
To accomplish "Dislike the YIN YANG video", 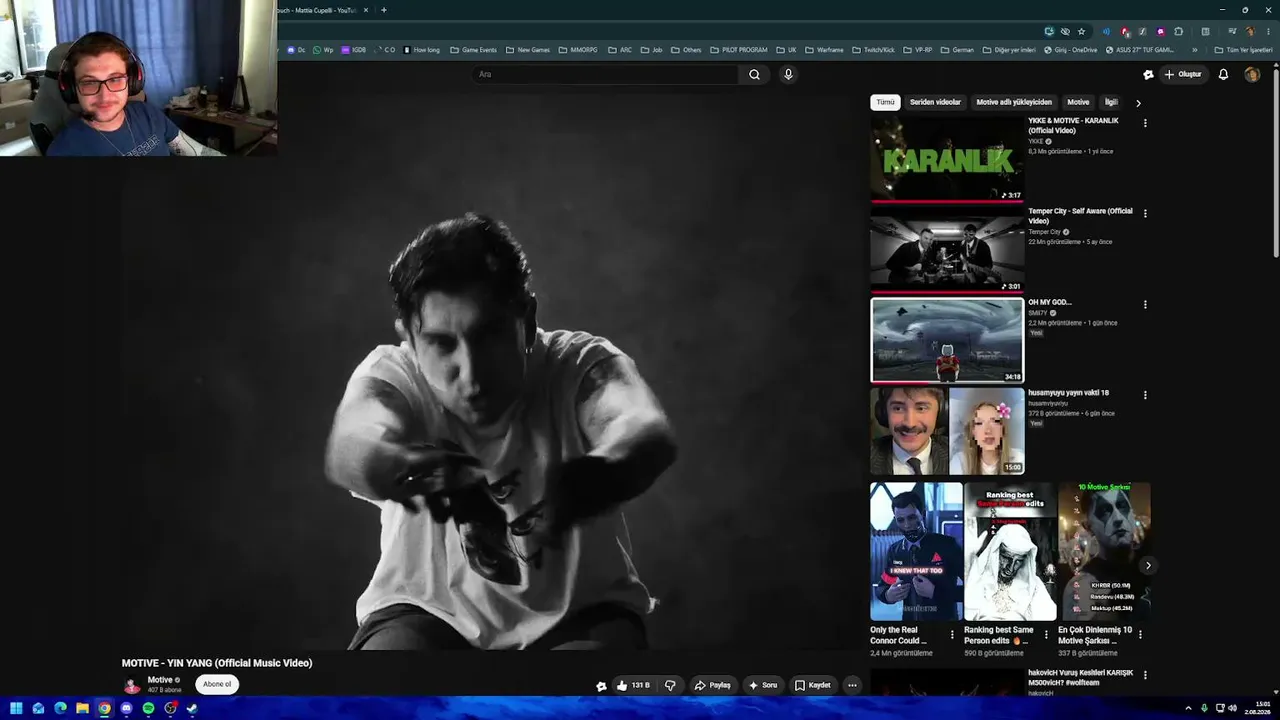I will point(670,685).
